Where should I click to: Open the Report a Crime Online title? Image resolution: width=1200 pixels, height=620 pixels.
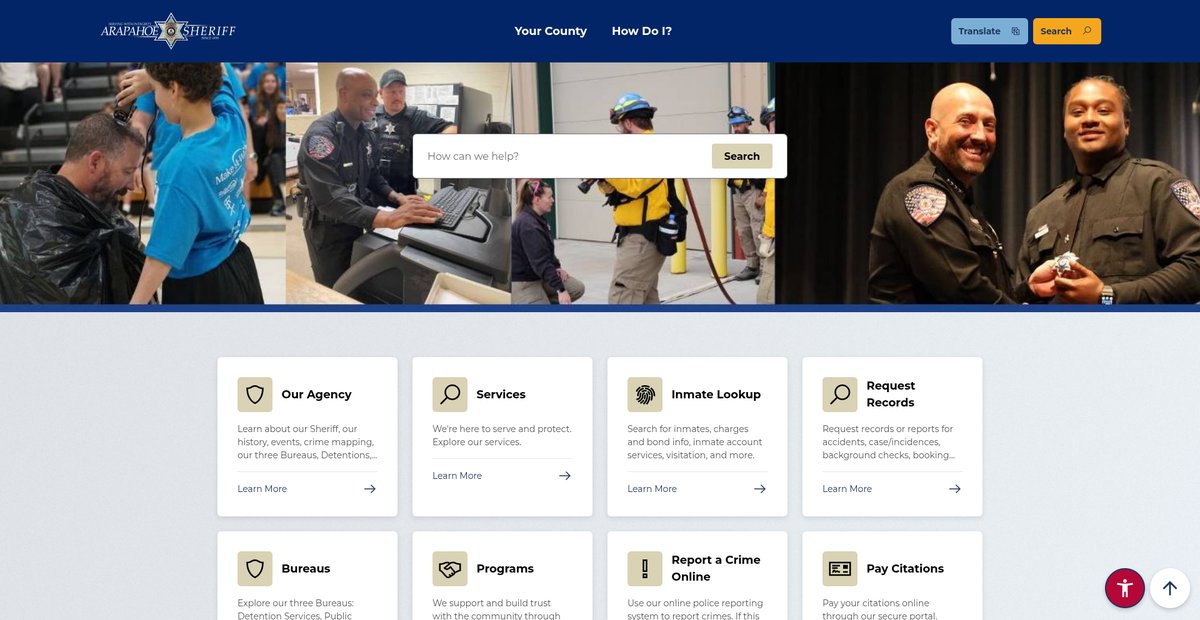716,568
